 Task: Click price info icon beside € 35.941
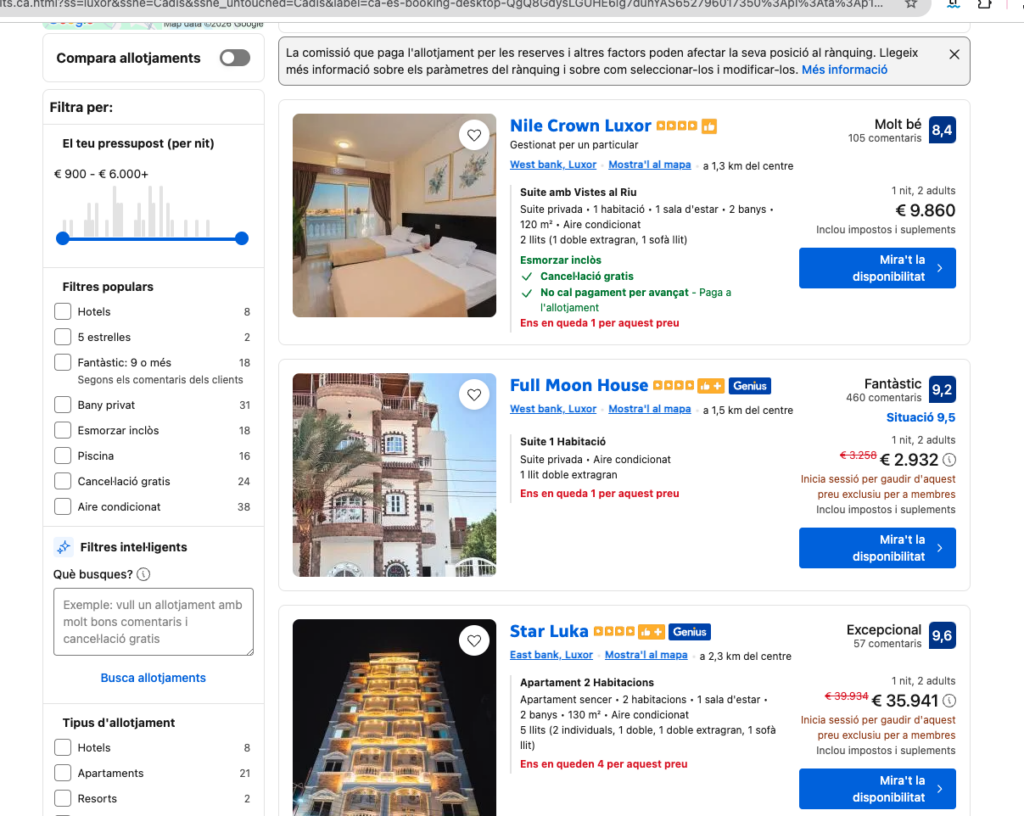(x=950, y=701)
